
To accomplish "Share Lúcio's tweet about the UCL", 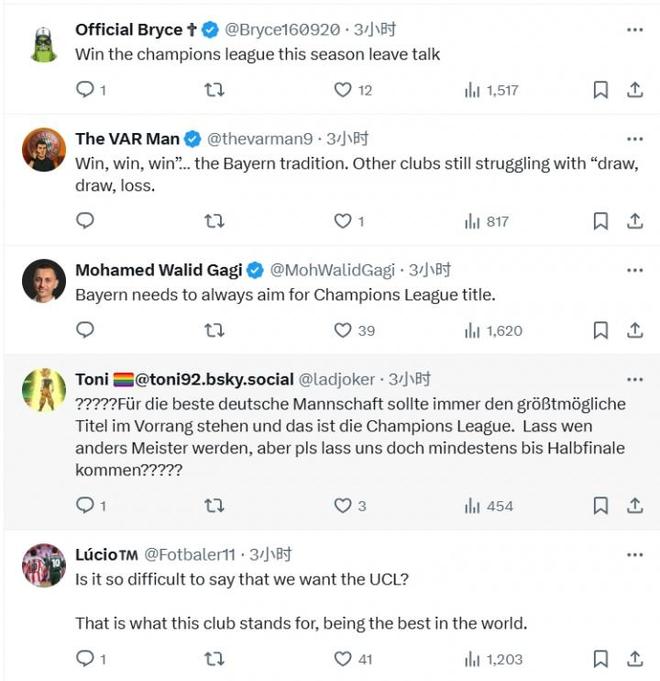I will (634, 659).
